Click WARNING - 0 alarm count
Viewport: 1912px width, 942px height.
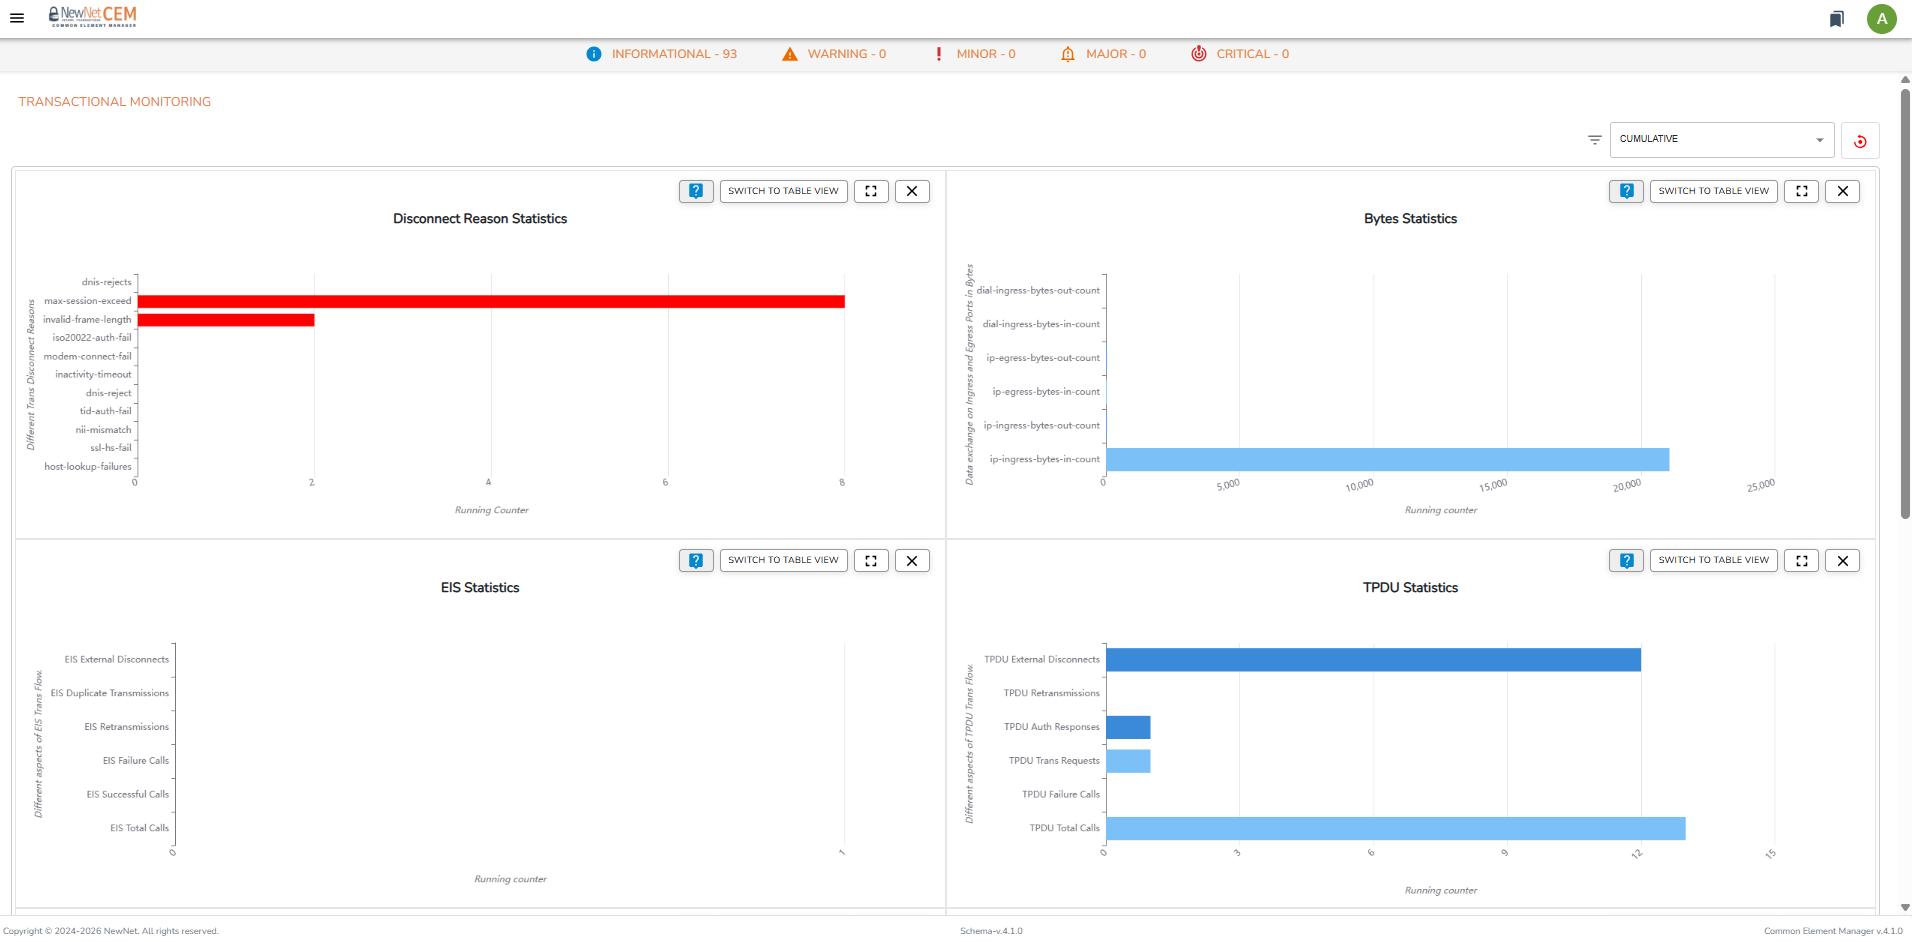[x=847, y=54]
